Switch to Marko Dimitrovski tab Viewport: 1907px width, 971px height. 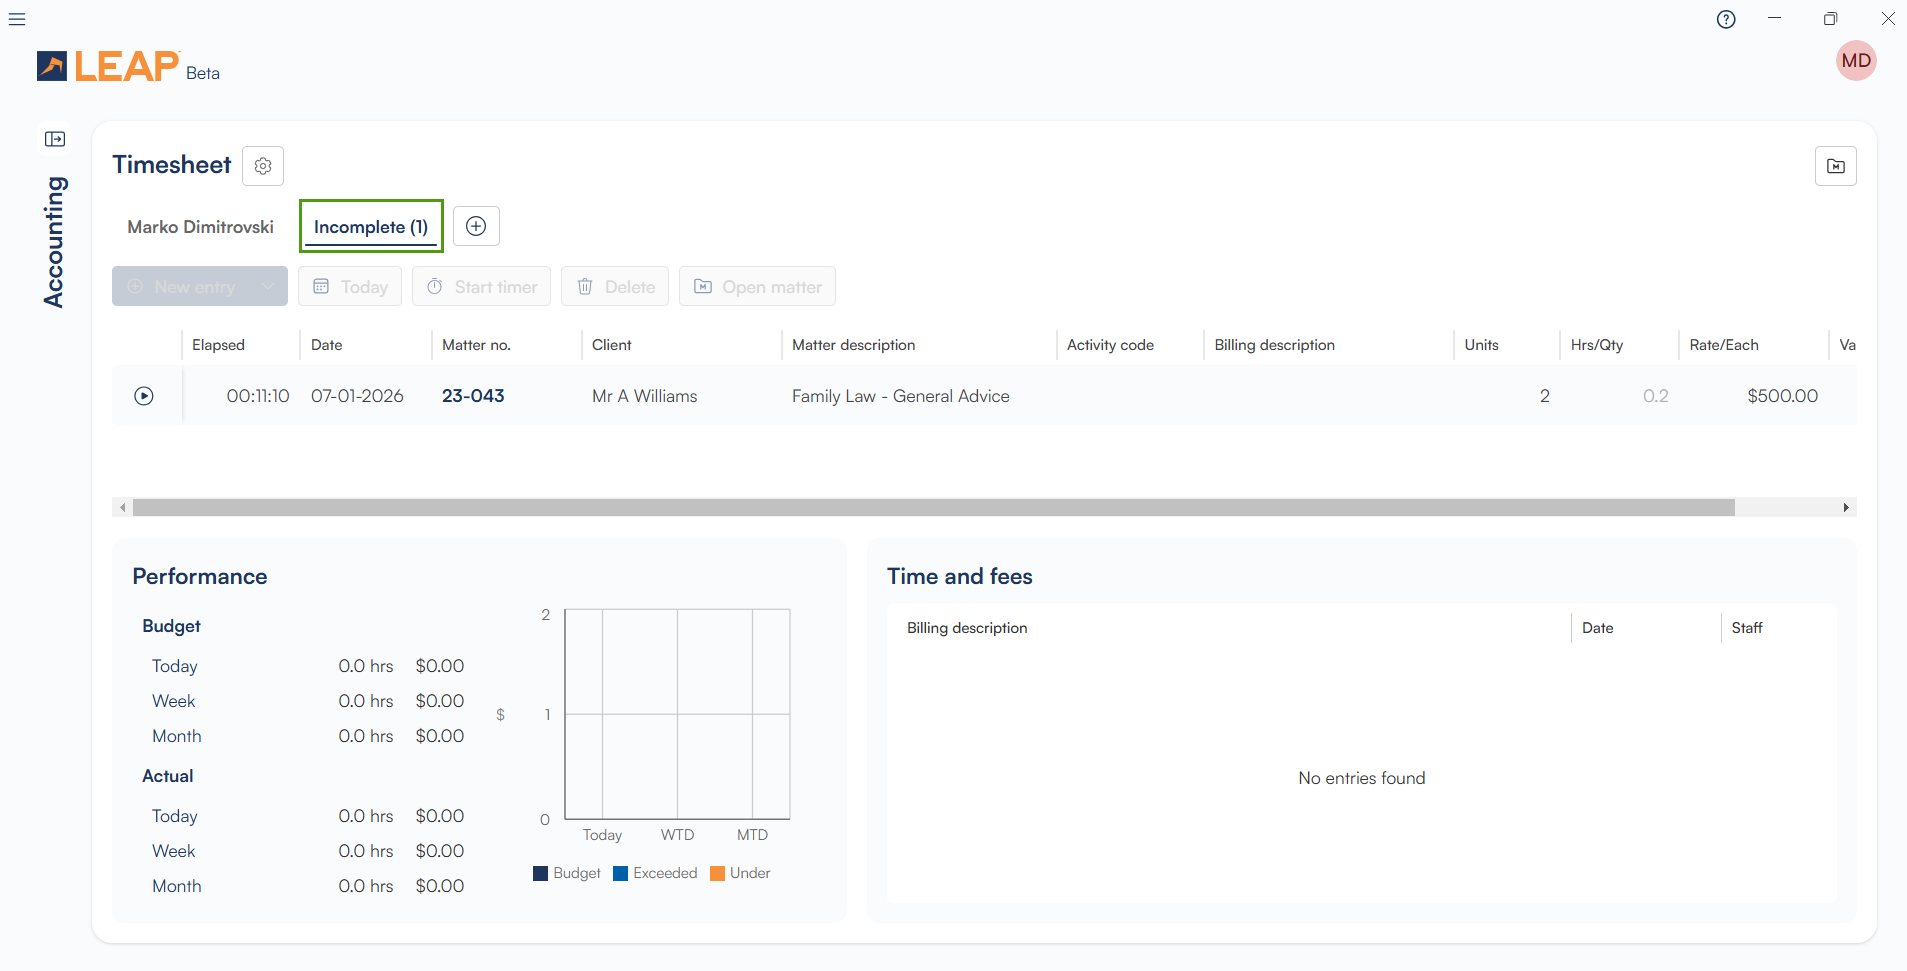coord(200,227)
